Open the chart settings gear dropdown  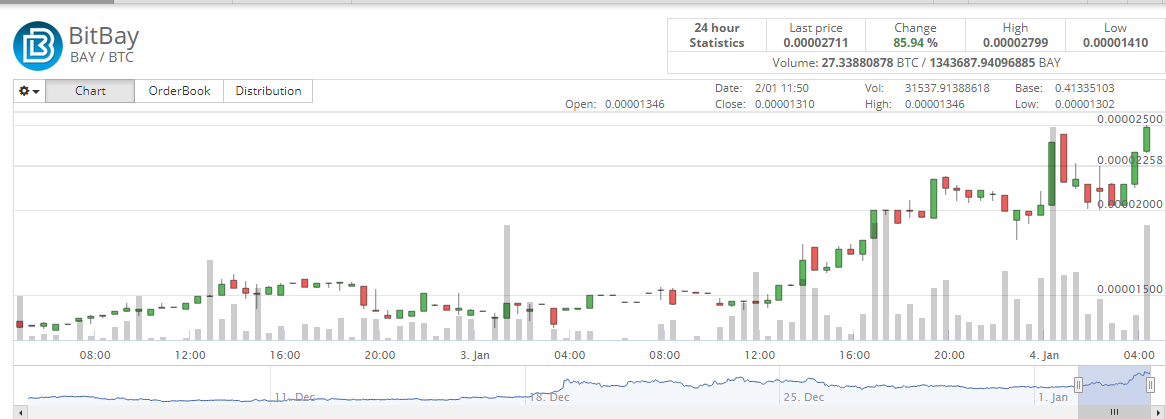point(30,91)
